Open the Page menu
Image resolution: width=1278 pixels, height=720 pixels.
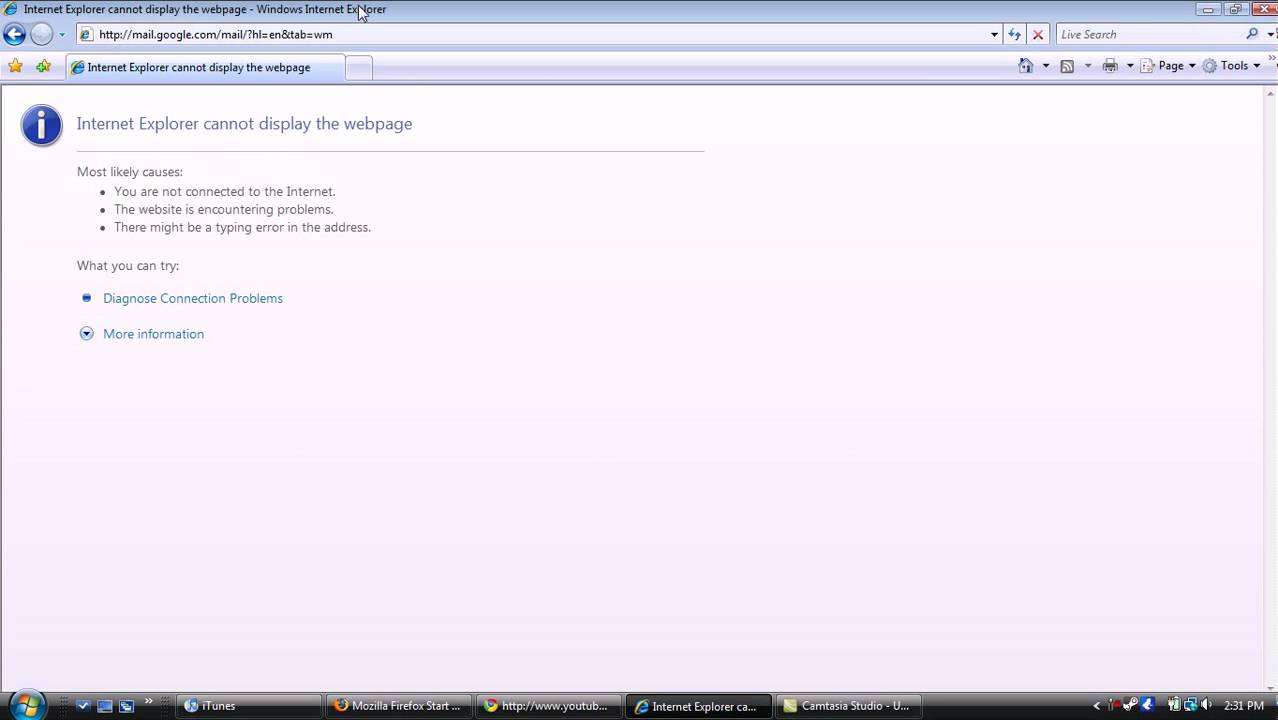click(1168, 66)
